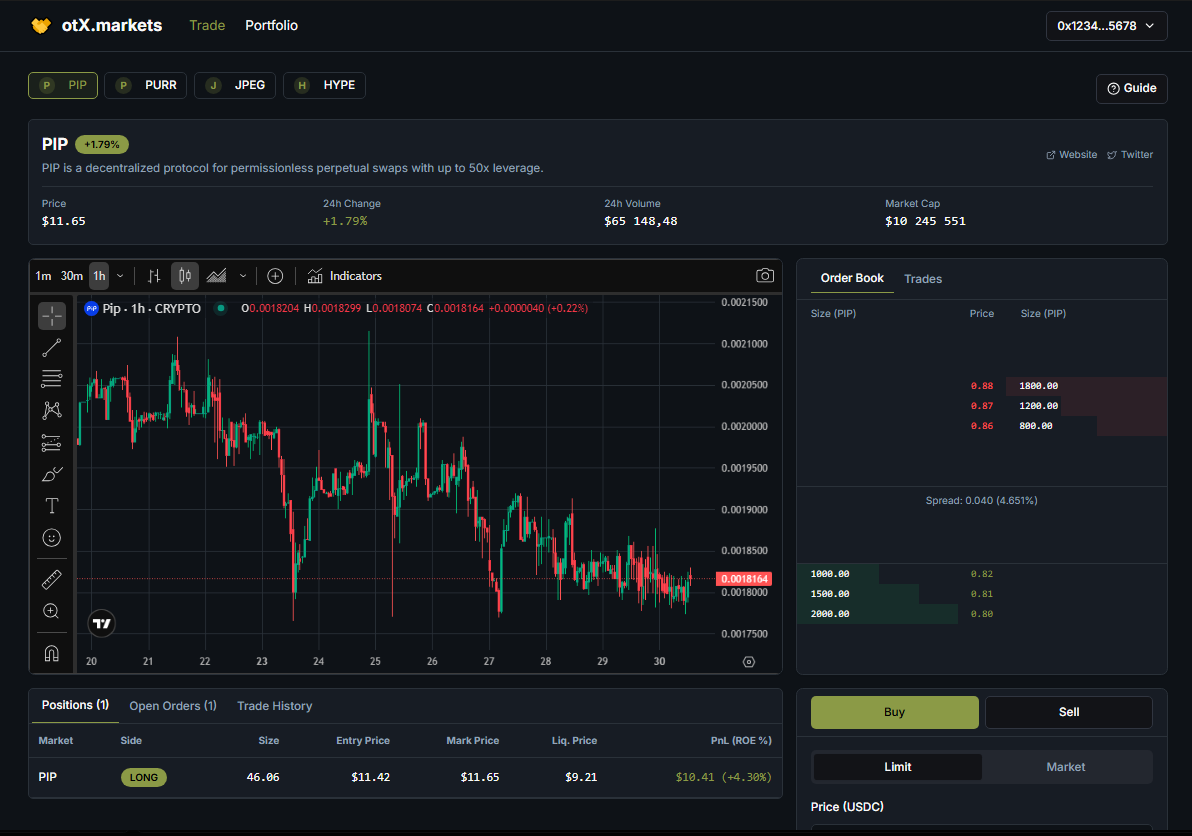Select the 1m timeframe
The width and height of the screenshot is (1192, 836).
click(x=43, y=276)
